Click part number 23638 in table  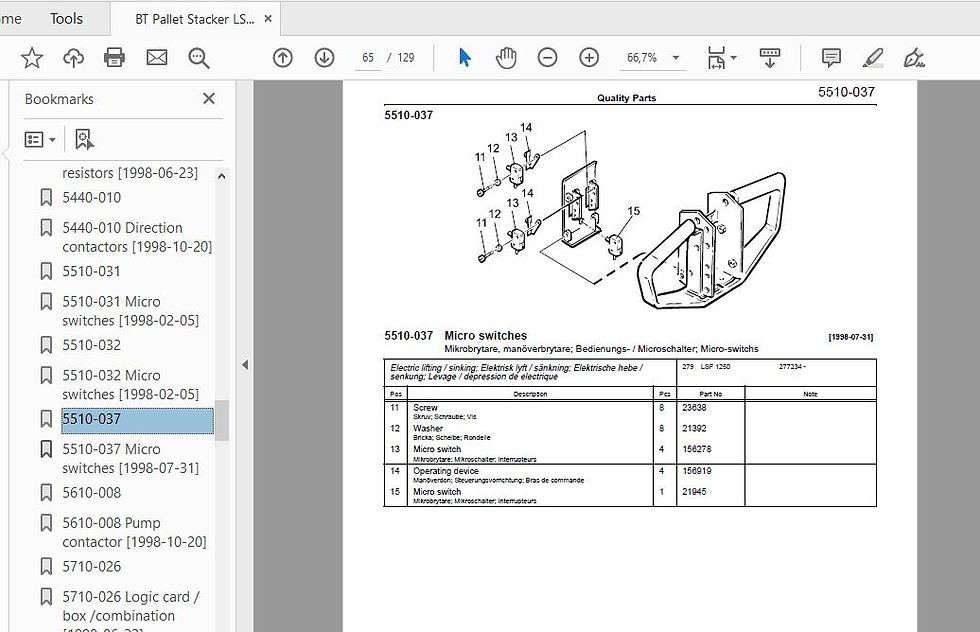[x=694, y=408]
